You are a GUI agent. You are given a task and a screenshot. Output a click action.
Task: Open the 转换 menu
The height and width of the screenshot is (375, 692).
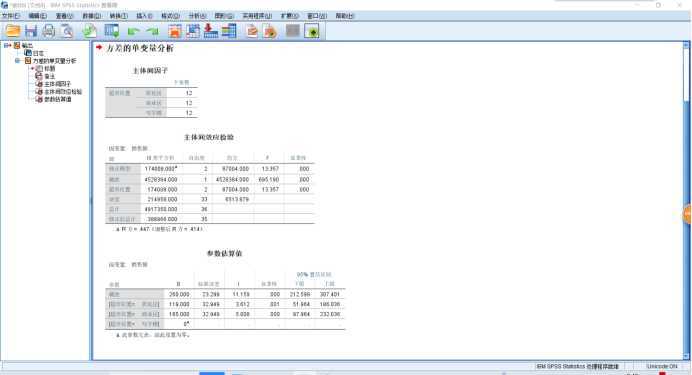[x=118, y=16]
